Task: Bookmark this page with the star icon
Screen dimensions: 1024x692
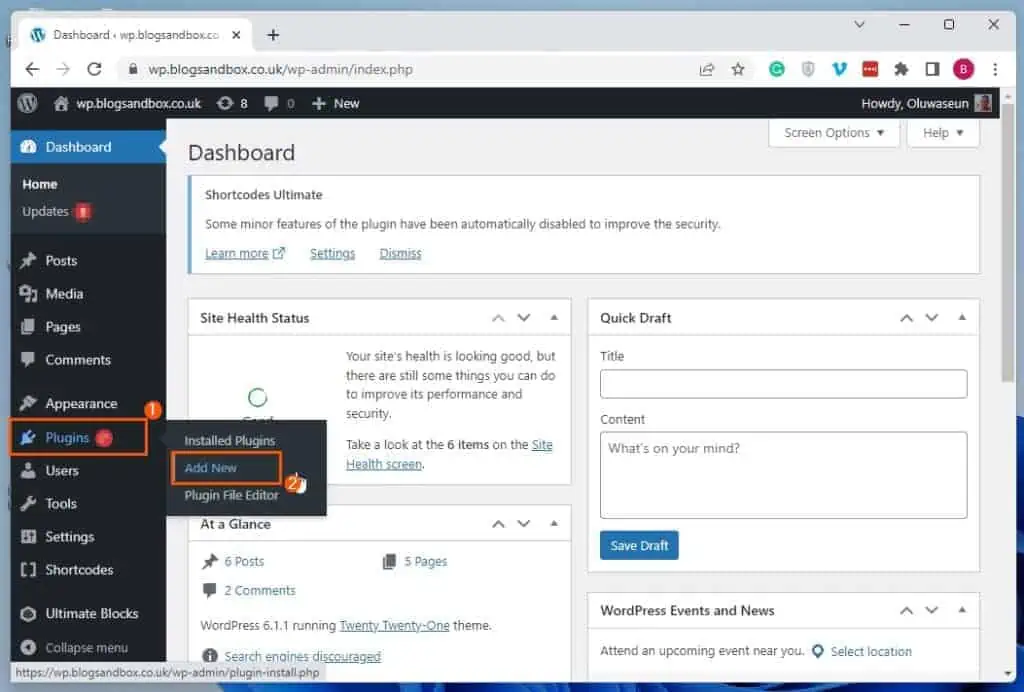Action: [x=738, y=69]
